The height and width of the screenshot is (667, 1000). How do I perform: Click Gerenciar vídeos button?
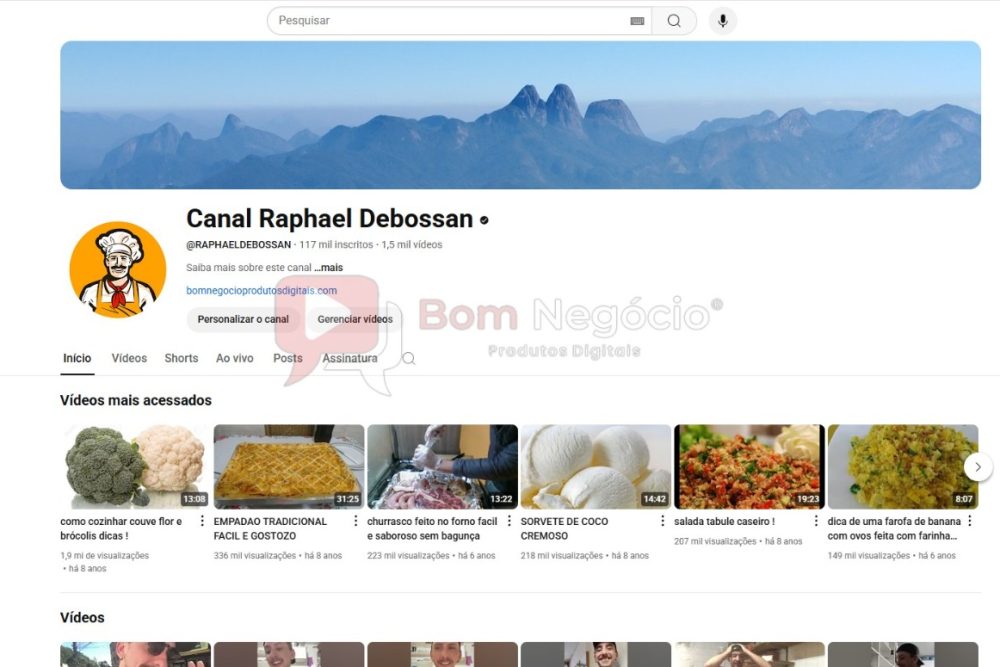pyautogui.click(x=355, y=319)
